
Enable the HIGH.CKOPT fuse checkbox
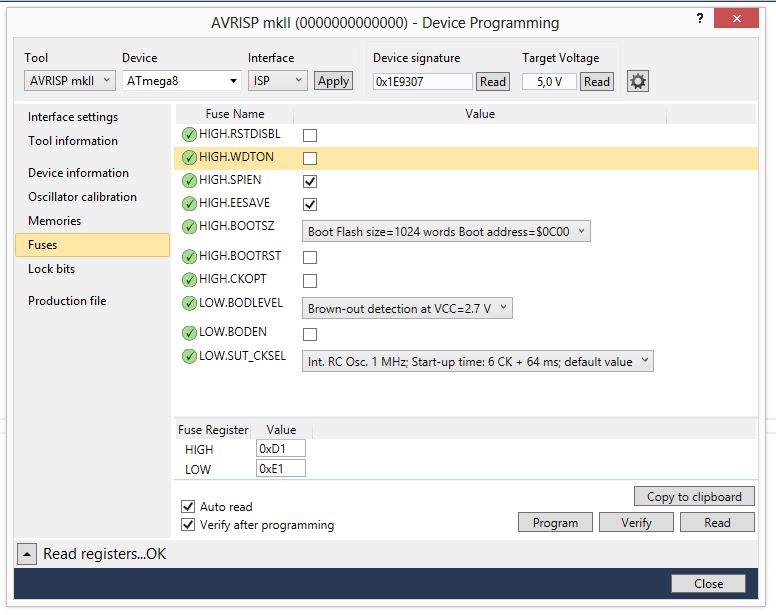coord(310,281)
